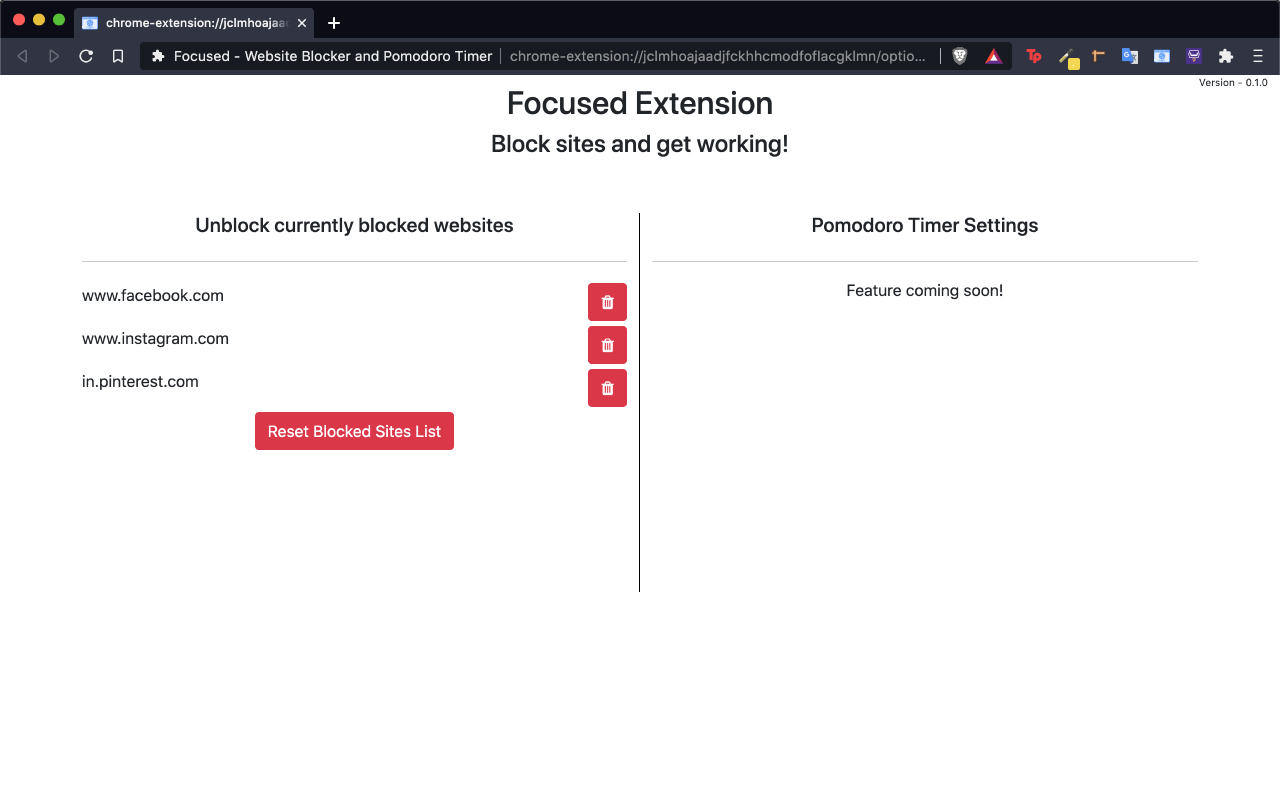Remove www.instagram.com using its trash icon
Screen dimensions: 1280x800
pyautogui.click(x=607, y=345)
